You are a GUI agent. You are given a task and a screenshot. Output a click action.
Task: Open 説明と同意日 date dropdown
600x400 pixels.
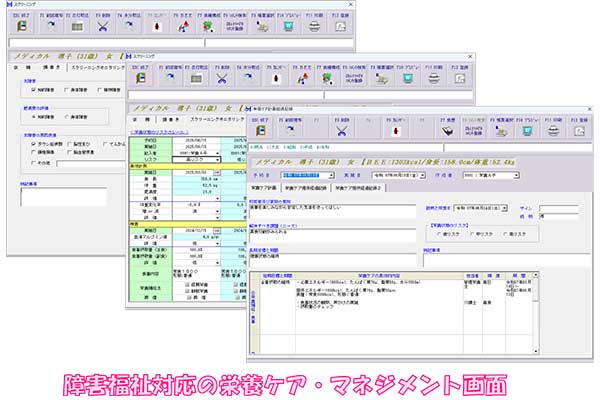coord(504,208)
